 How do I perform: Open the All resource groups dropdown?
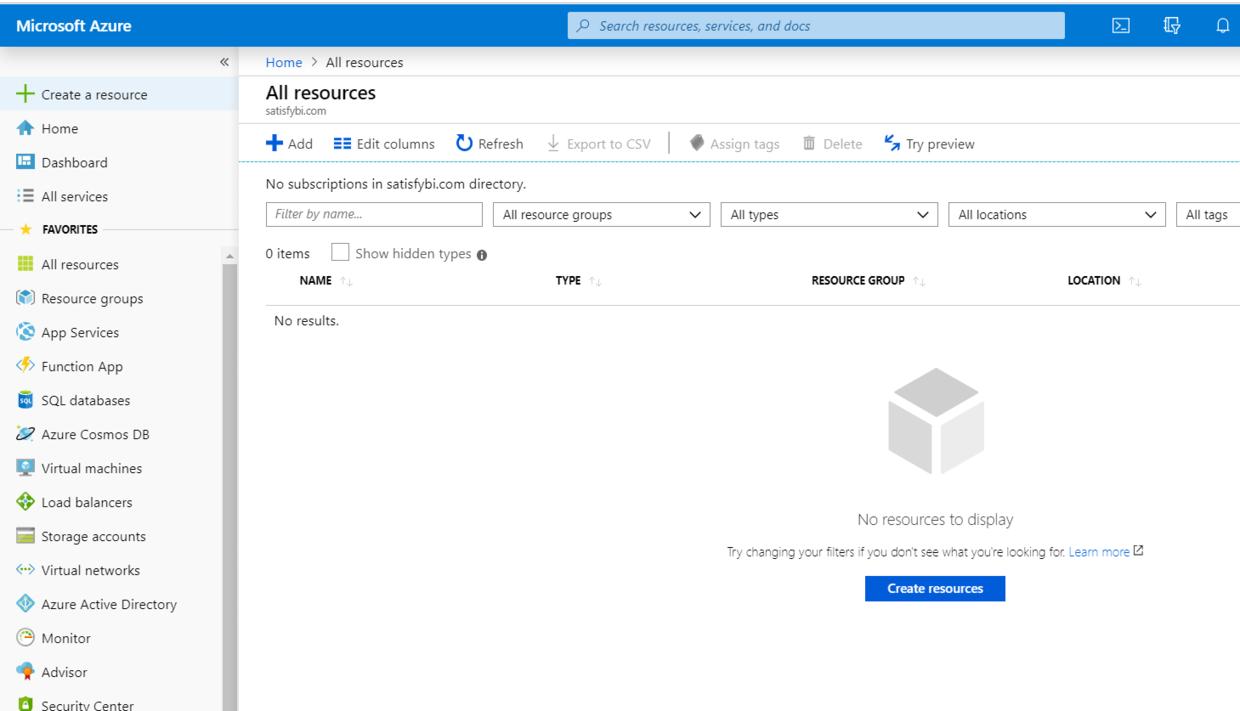tap(600, 214)
